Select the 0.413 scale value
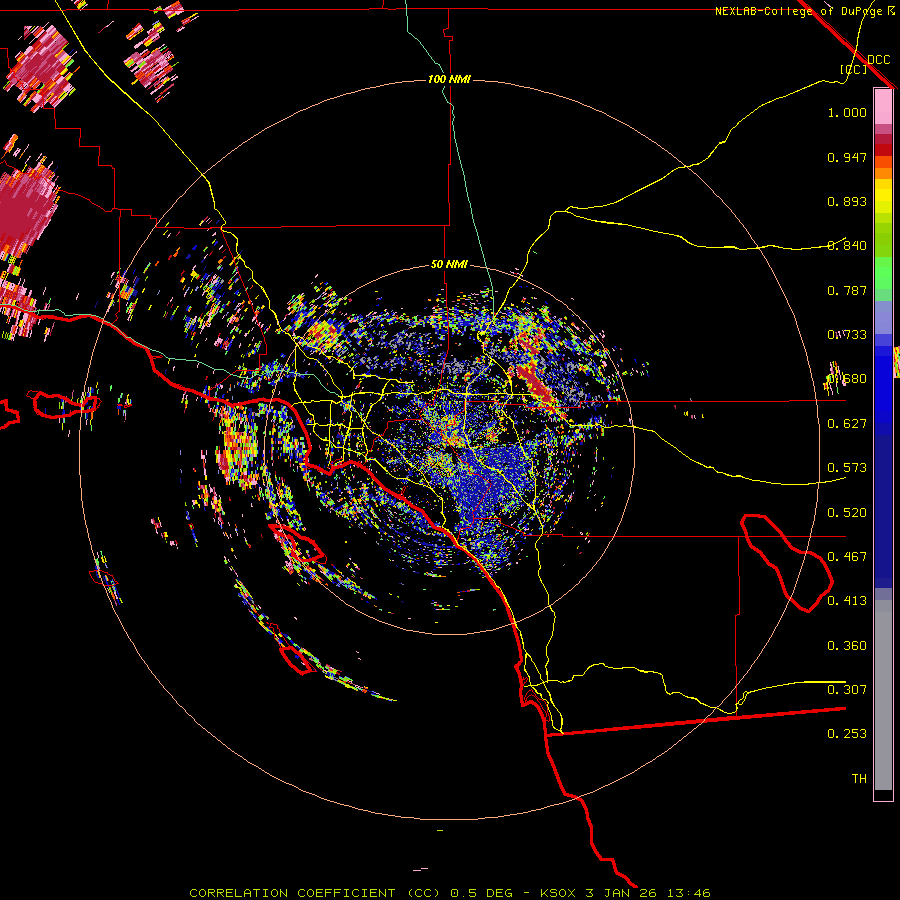 tap(847, 601)
